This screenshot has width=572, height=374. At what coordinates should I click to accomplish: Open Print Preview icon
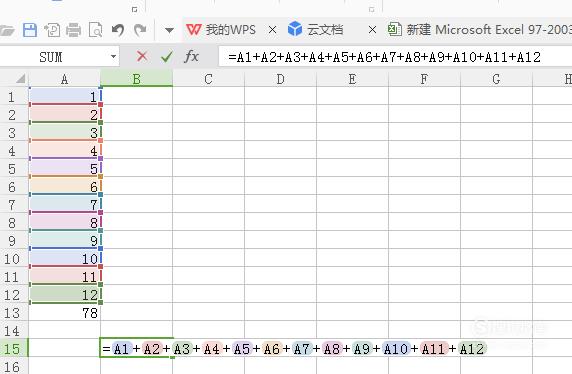pyautogui.click(x=96, y=30)
